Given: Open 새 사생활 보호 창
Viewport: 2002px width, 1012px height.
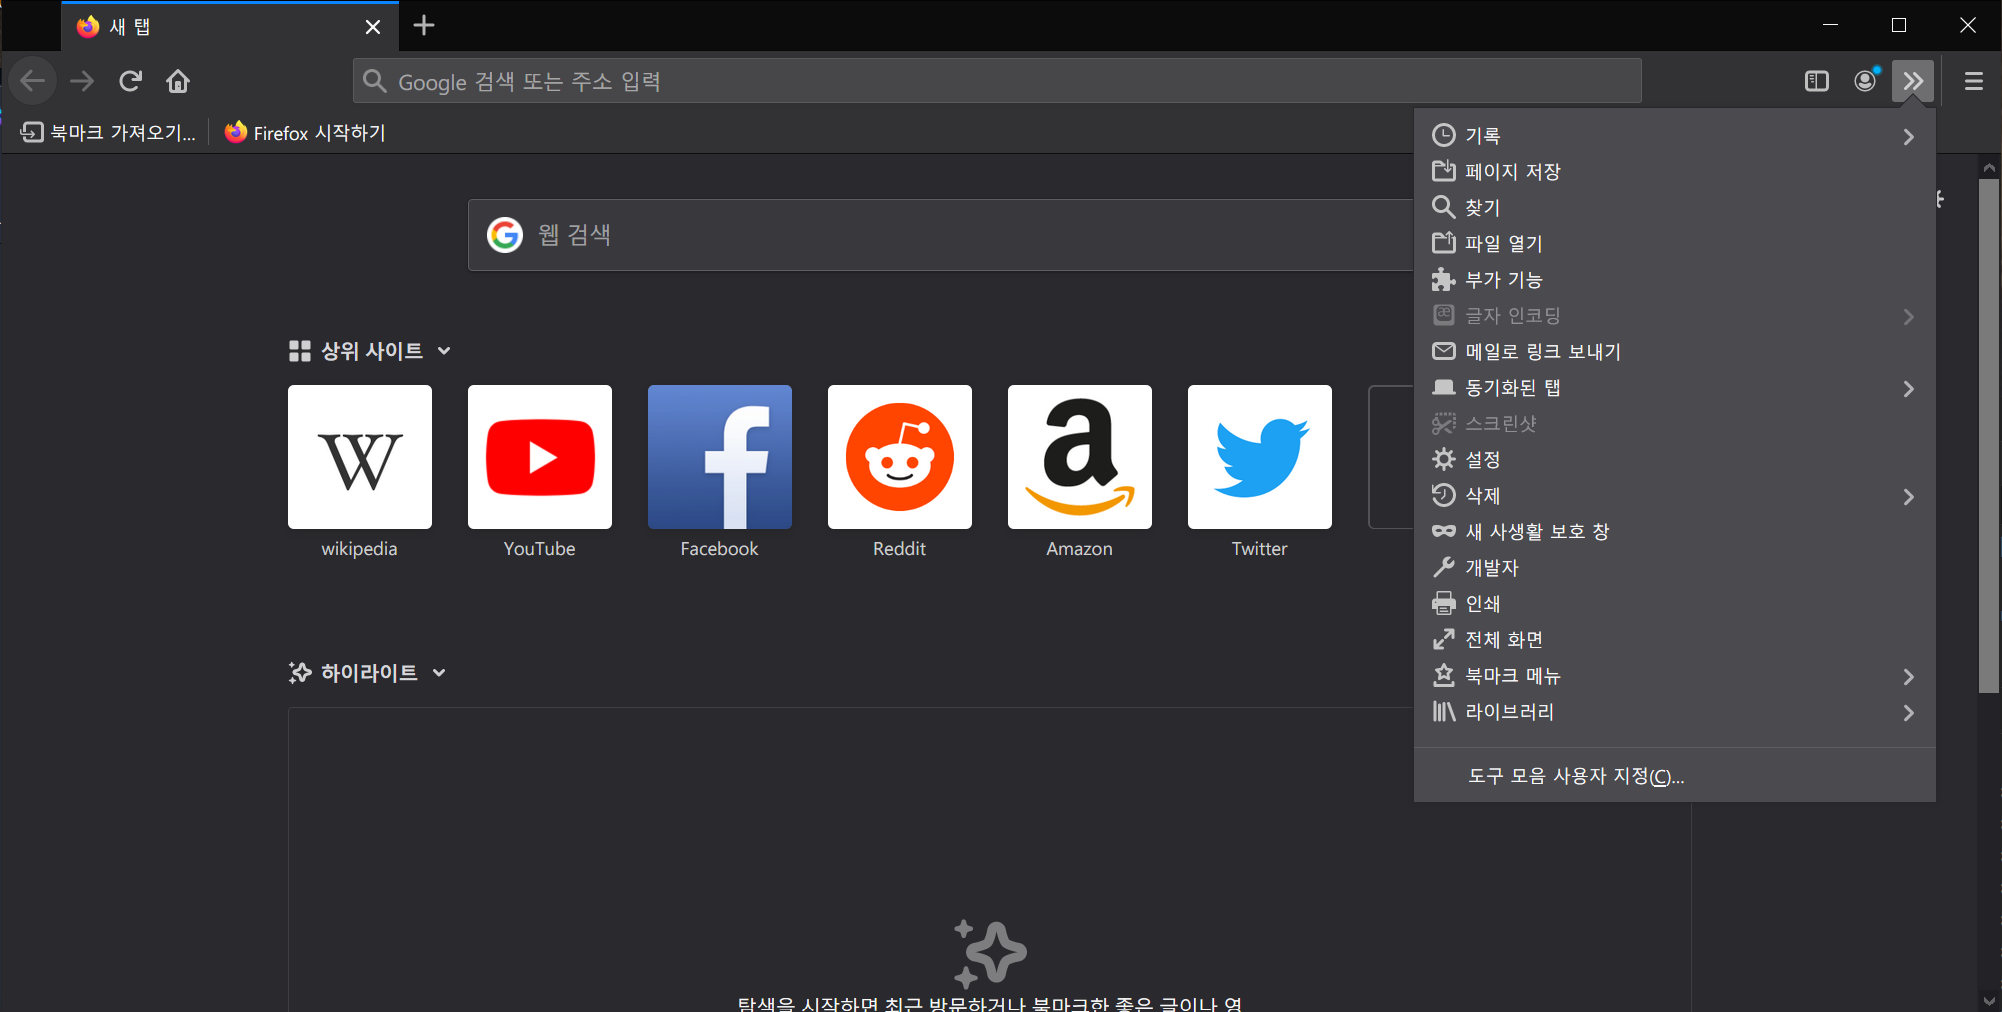Looking at the screenshot, I should coord(1675,532).
